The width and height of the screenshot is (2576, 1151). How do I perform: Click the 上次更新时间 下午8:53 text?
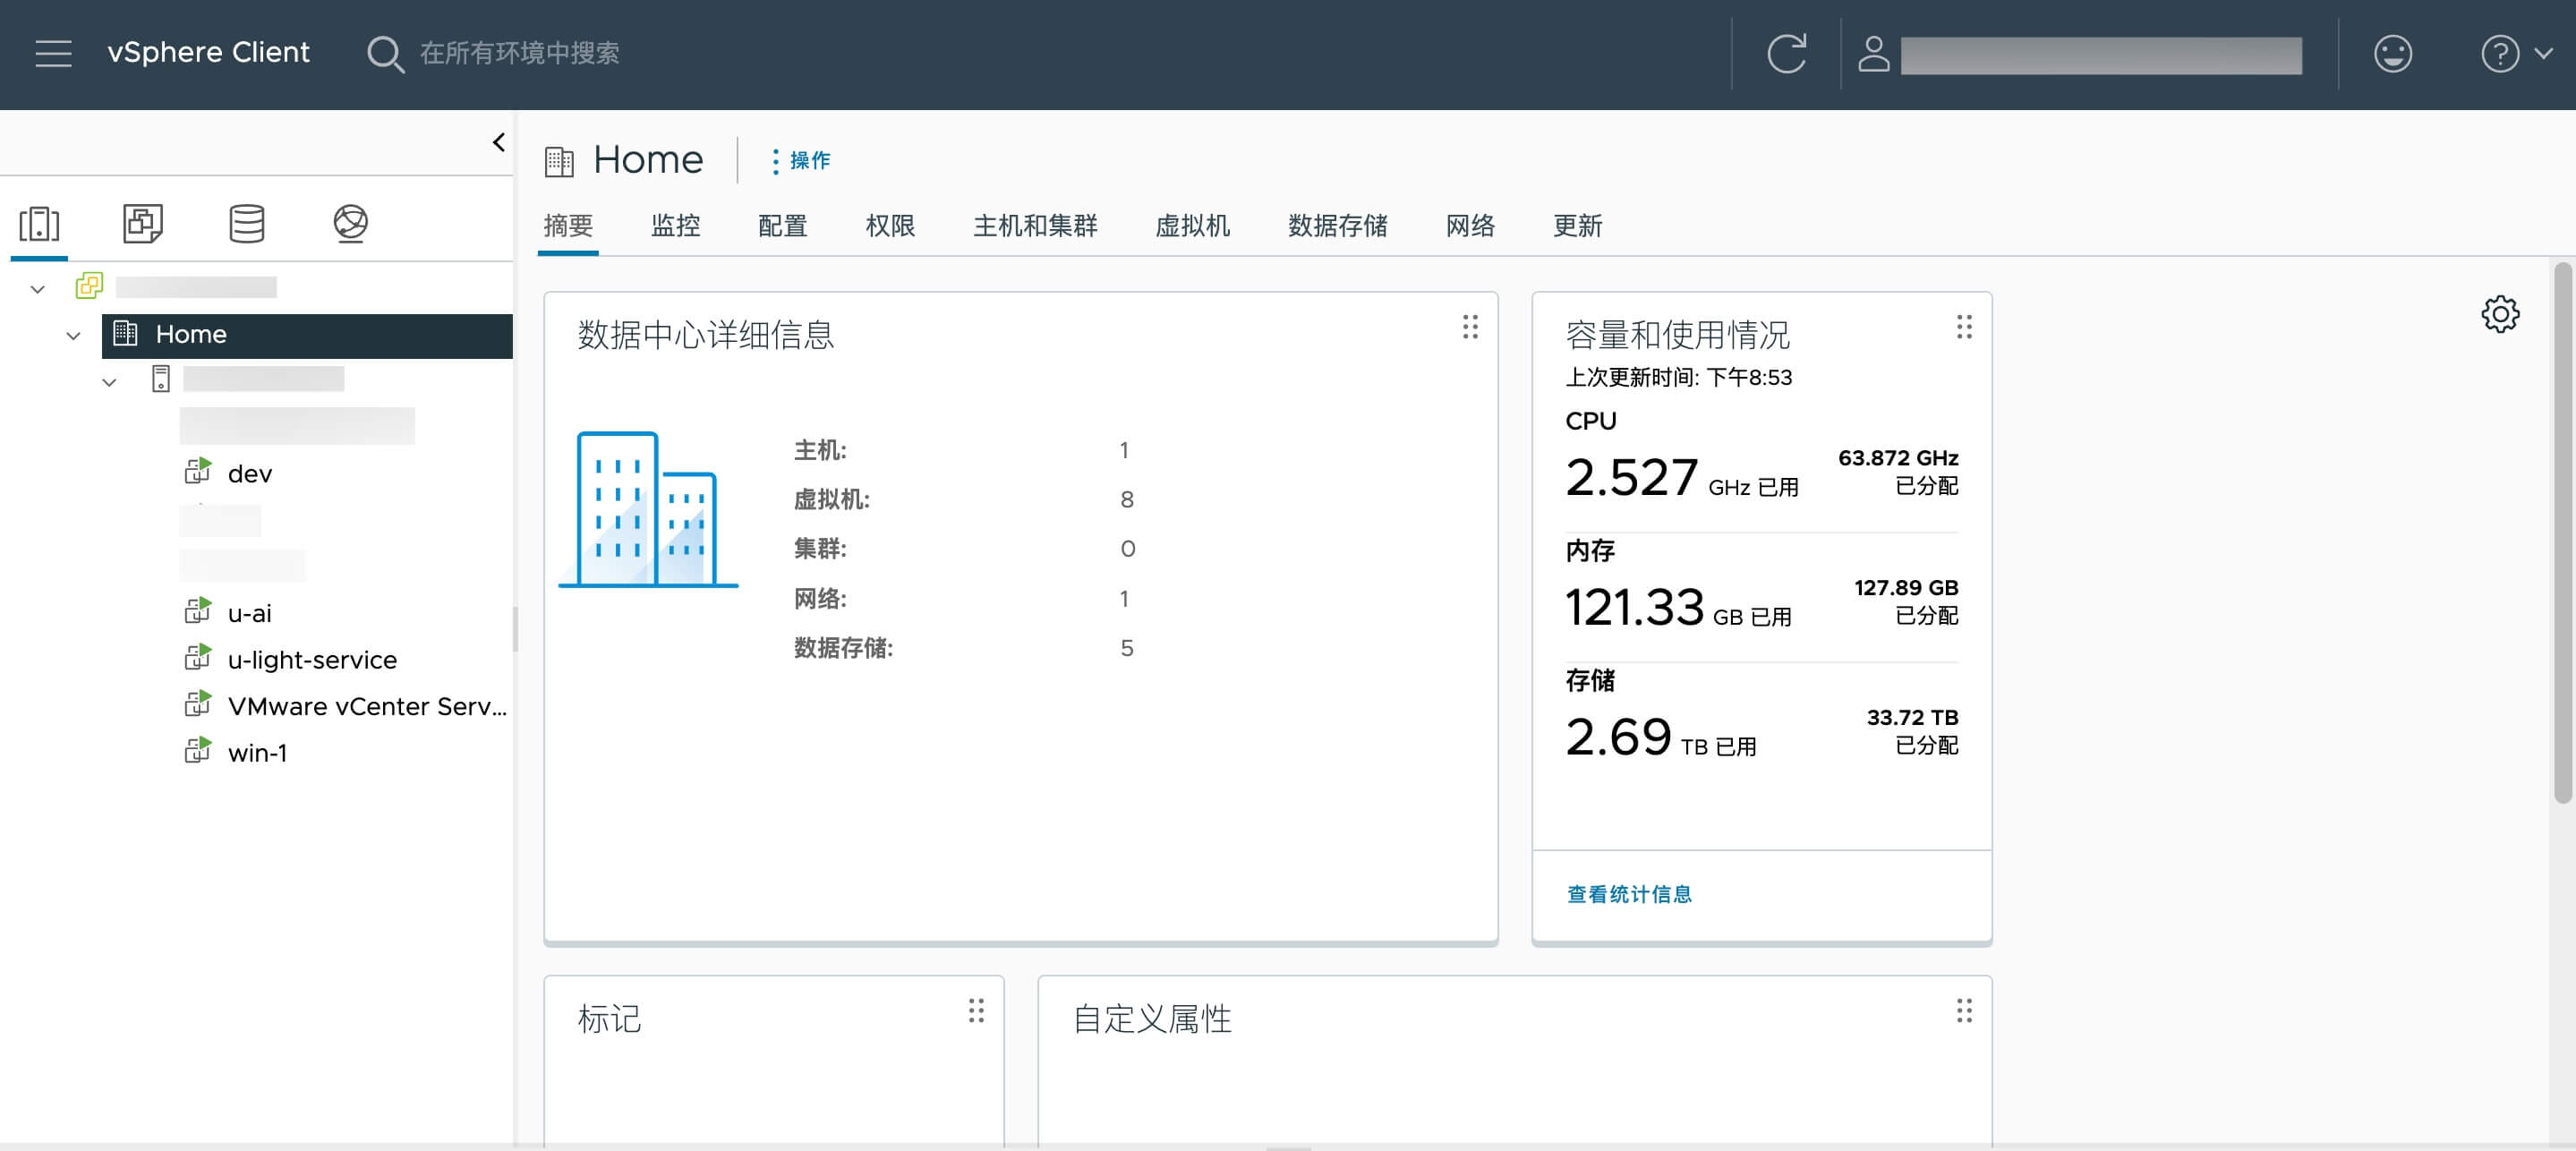coord(1678,378)
